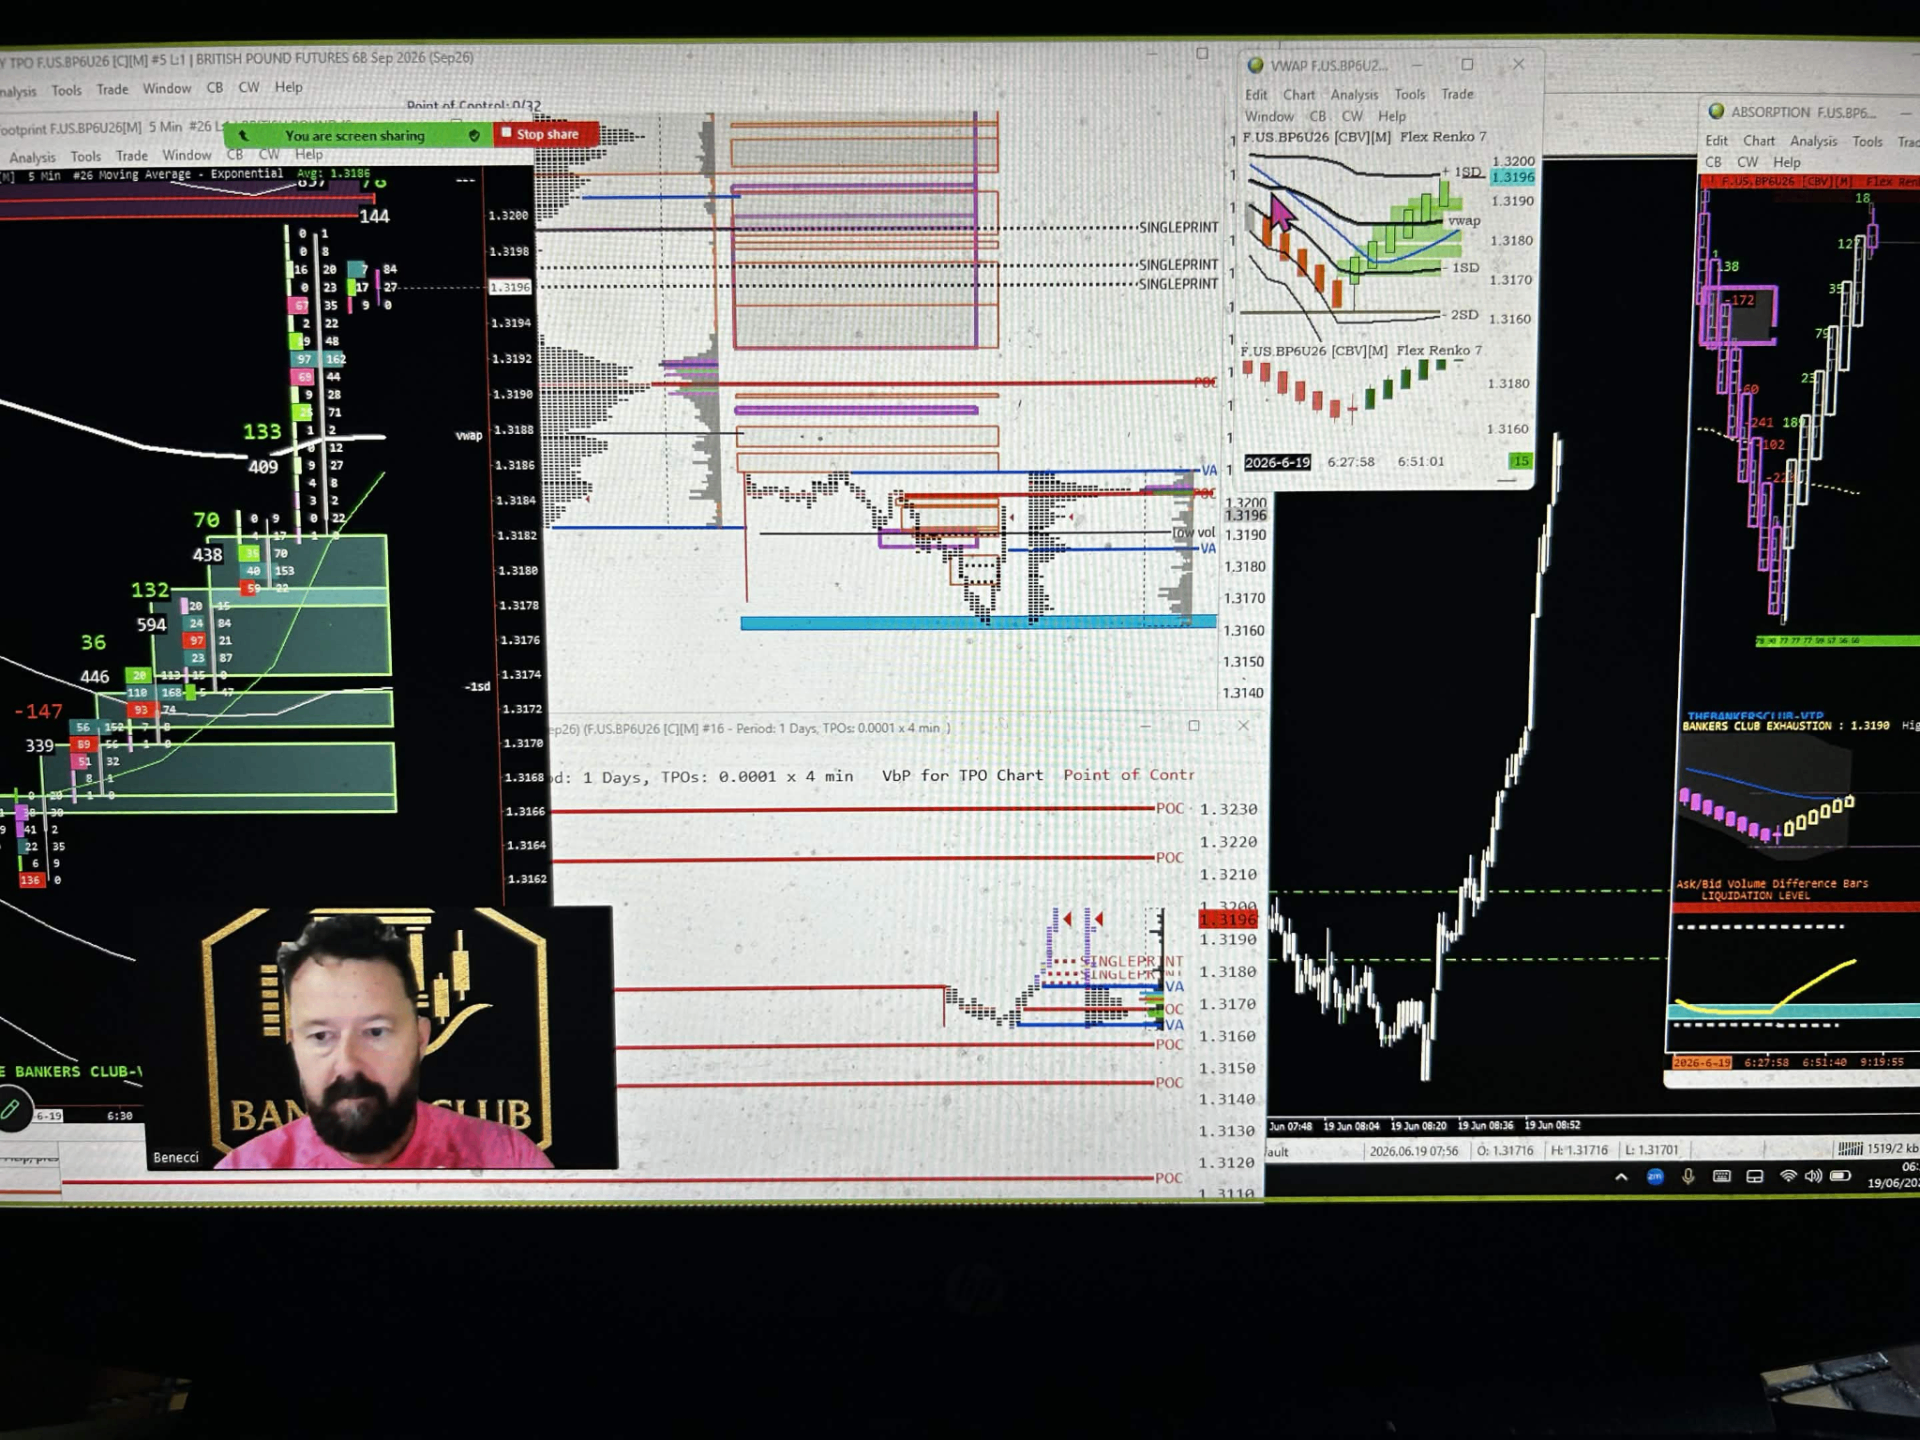Viewport: 1920px width, 1440px height.
Task: Click the '1519/2 kb' connection indicator
Action: point(1878,1148)
